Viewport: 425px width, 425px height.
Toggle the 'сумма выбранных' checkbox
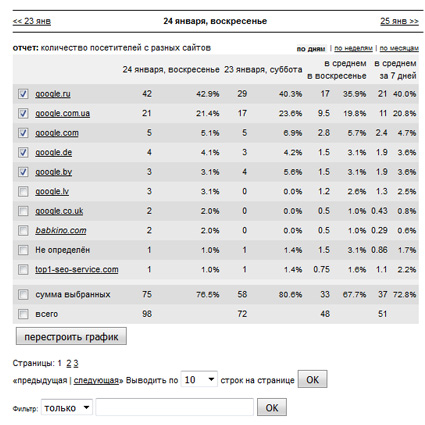click(23, 295)
